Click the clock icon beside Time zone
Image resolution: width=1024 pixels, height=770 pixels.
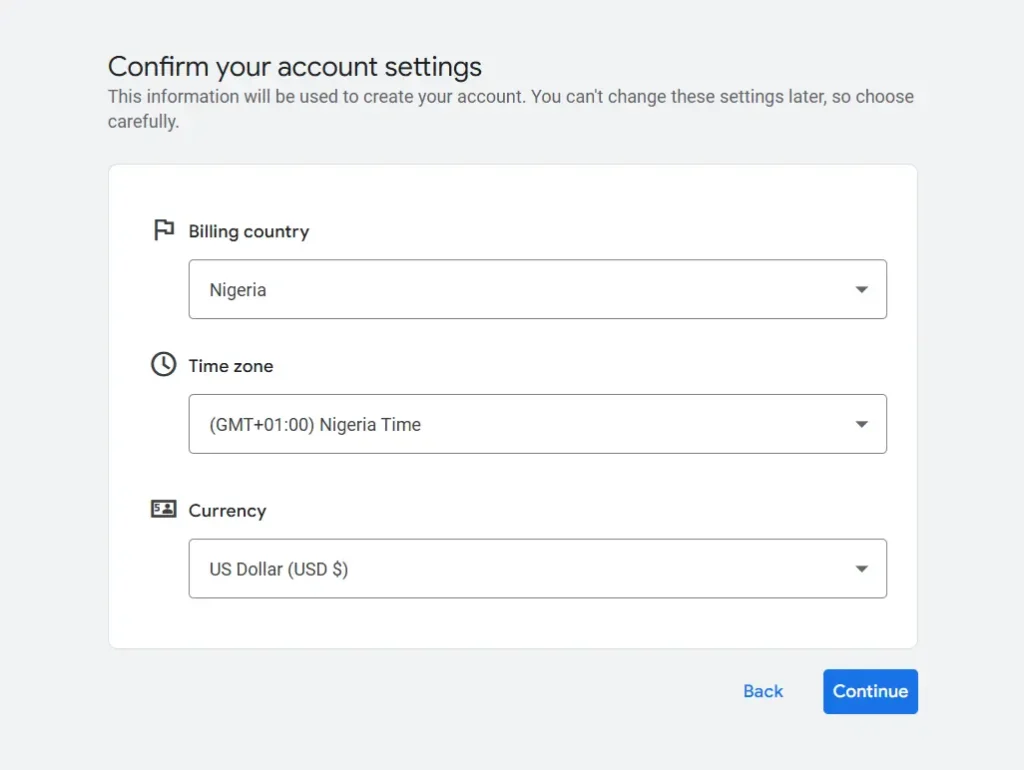click(163, 364)
